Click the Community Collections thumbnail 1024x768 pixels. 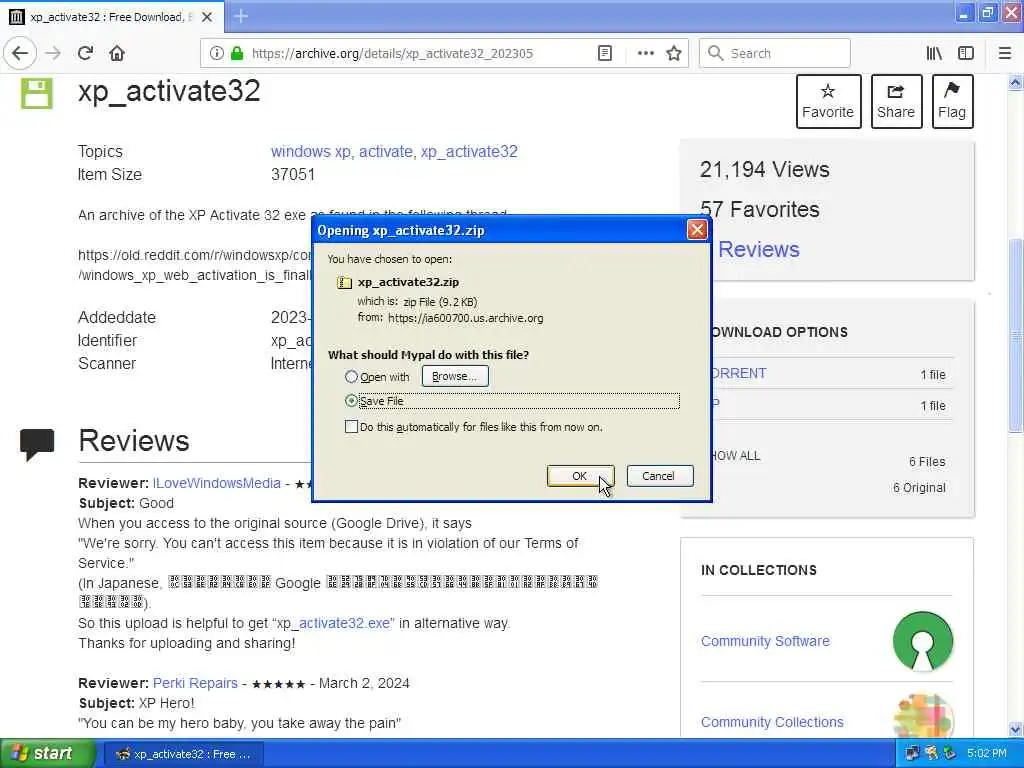coord(923,716)
